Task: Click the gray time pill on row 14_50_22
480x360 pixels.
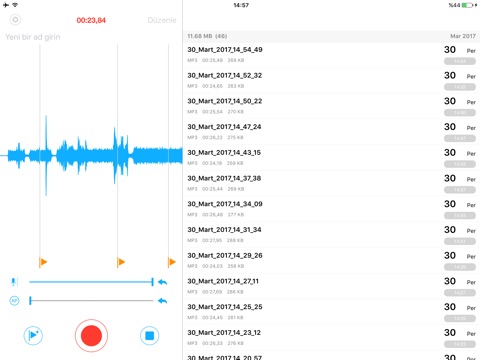Action: 460,113
